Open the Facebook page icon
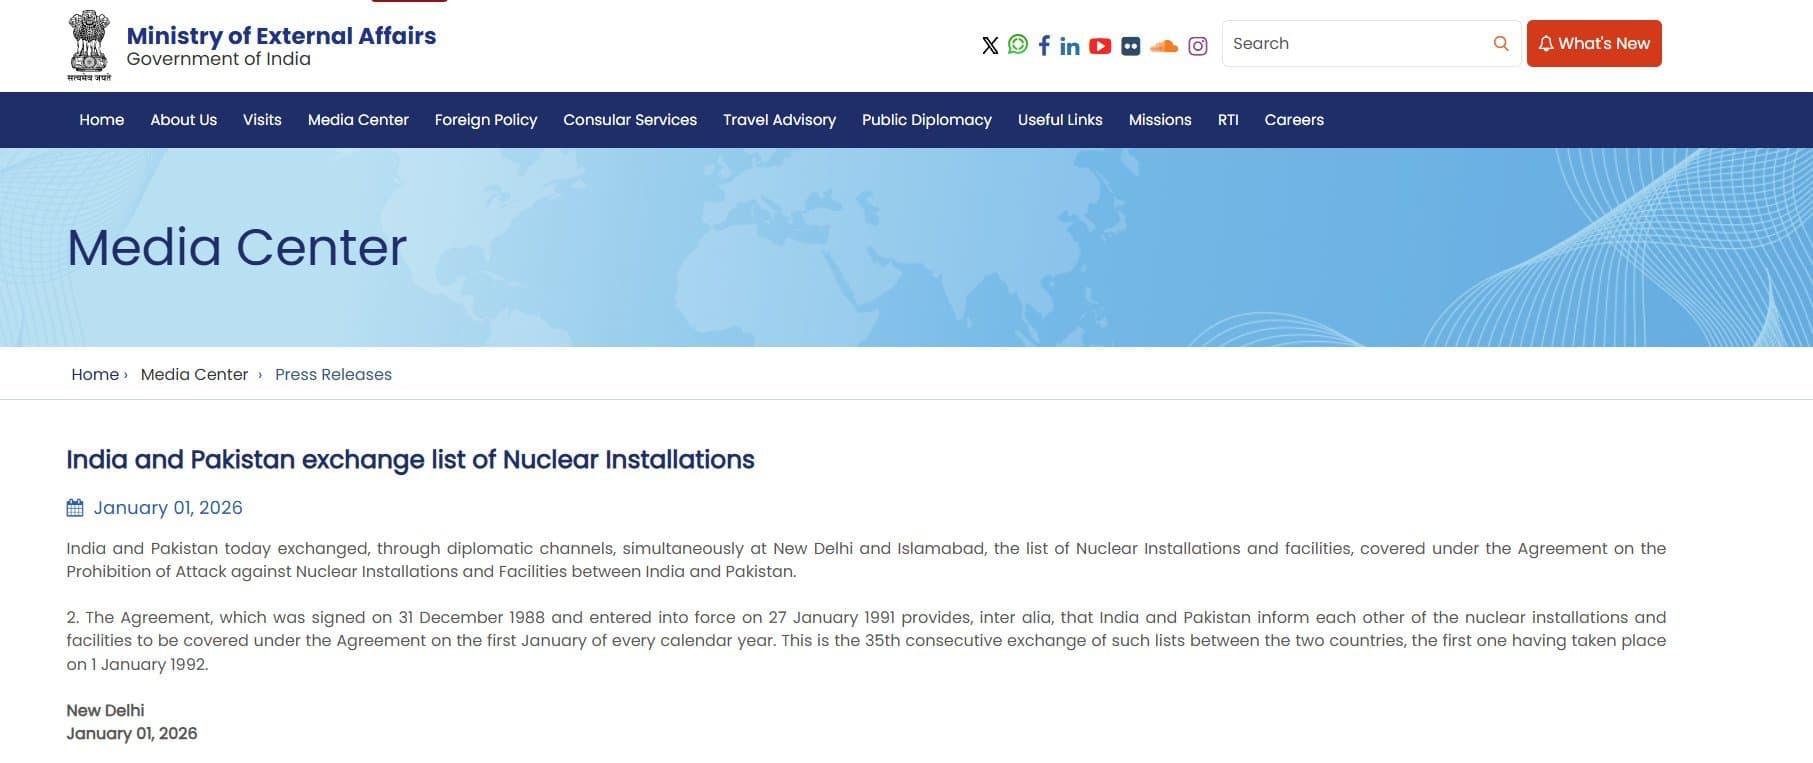 (1044, 45)
